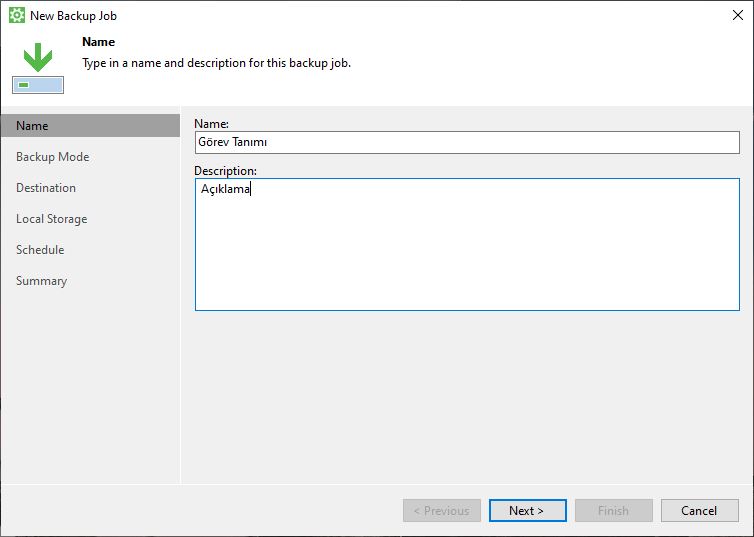Select the Name step in sidebar
Viewport: 754px width, 537px height.
[90, 125]
